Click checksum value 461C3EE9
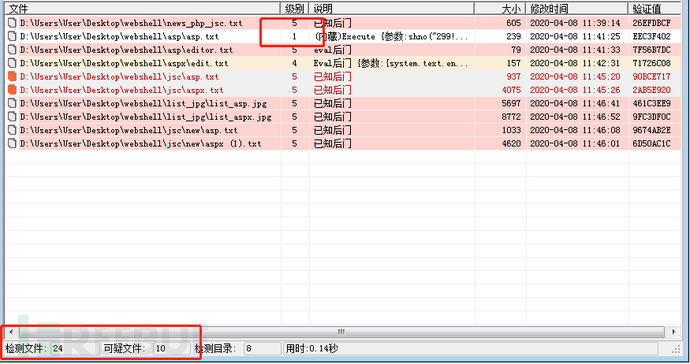Image resolution: width=690 pixels, height=364 pixels. tap(652, 103)
